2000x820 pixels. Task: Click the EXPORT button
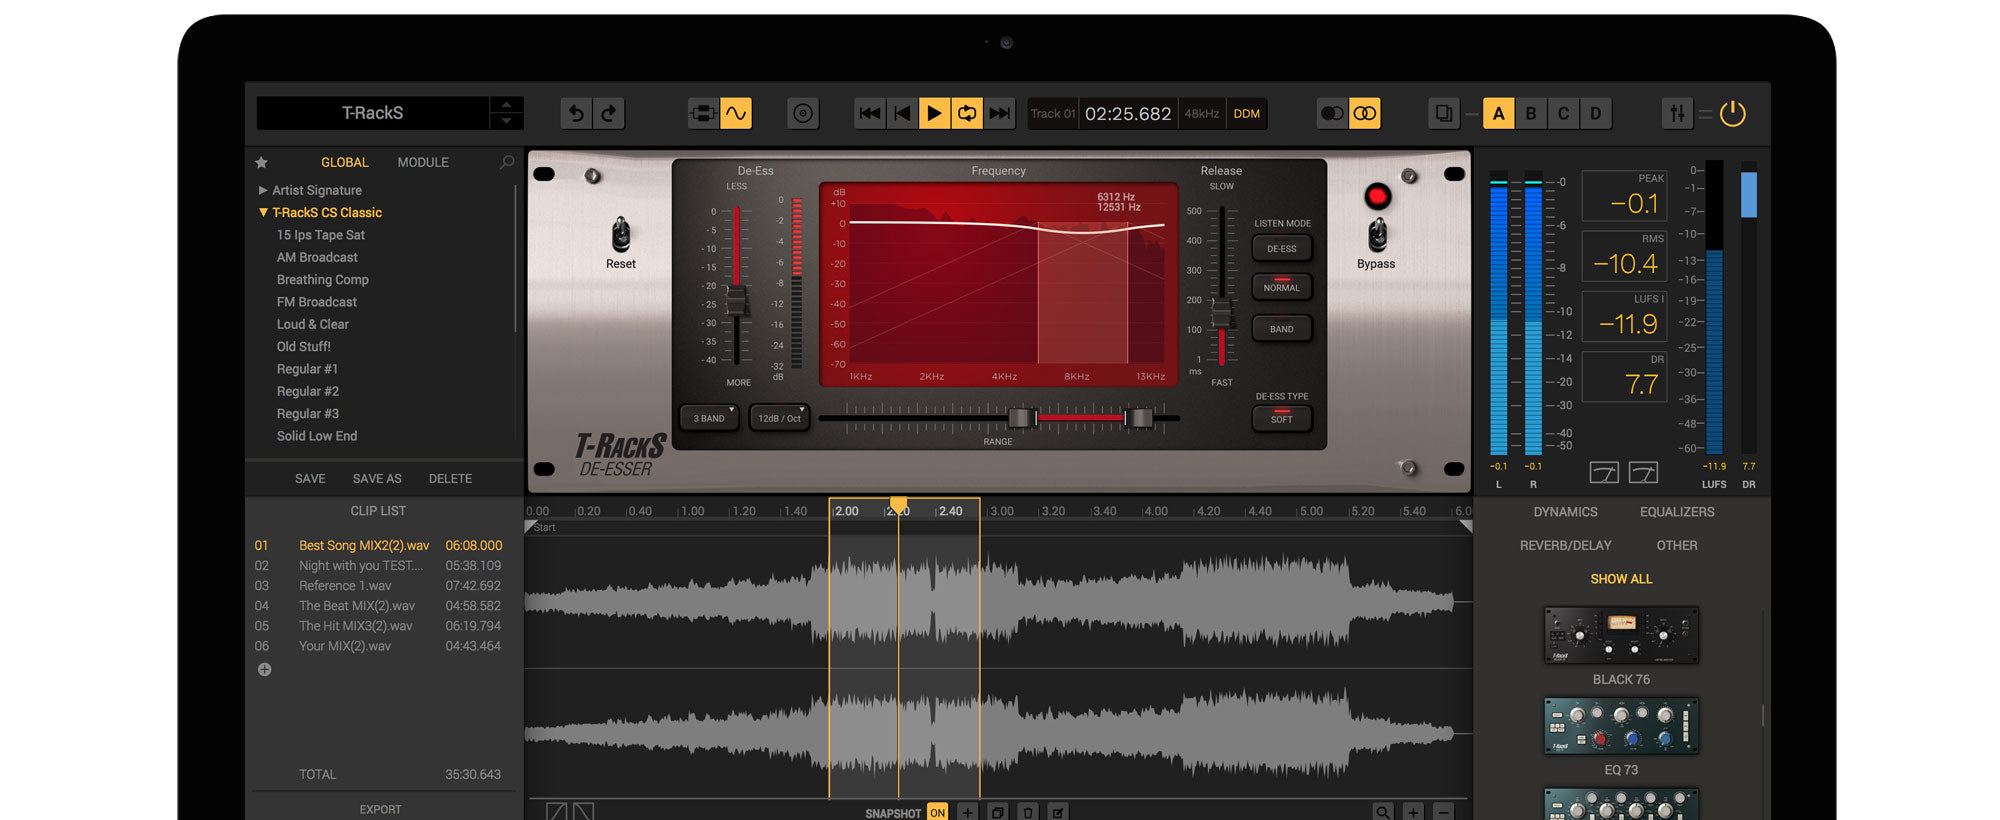pos(380,810)
